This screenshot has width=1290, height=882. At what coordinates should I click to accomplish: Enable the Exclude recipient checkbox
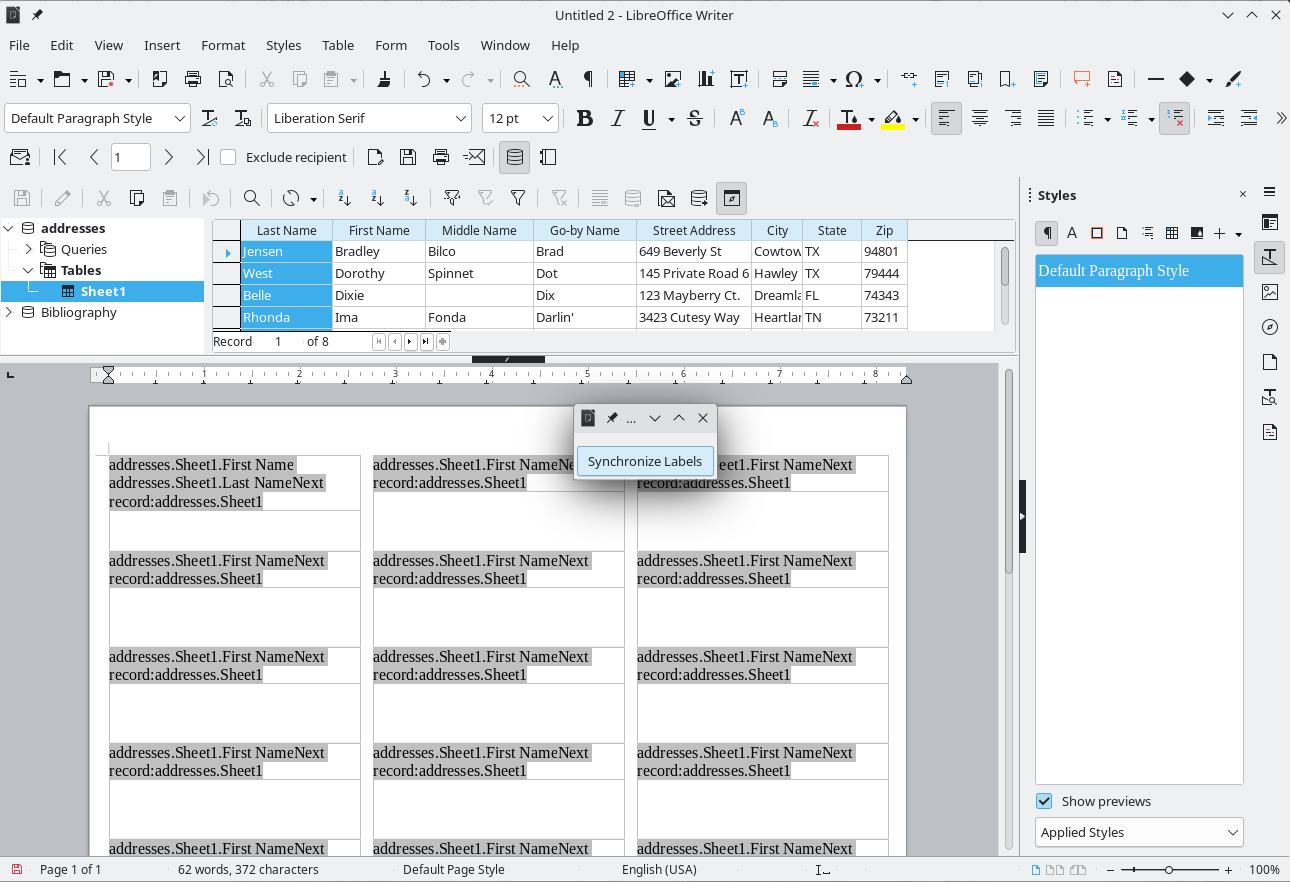[228, 157]
